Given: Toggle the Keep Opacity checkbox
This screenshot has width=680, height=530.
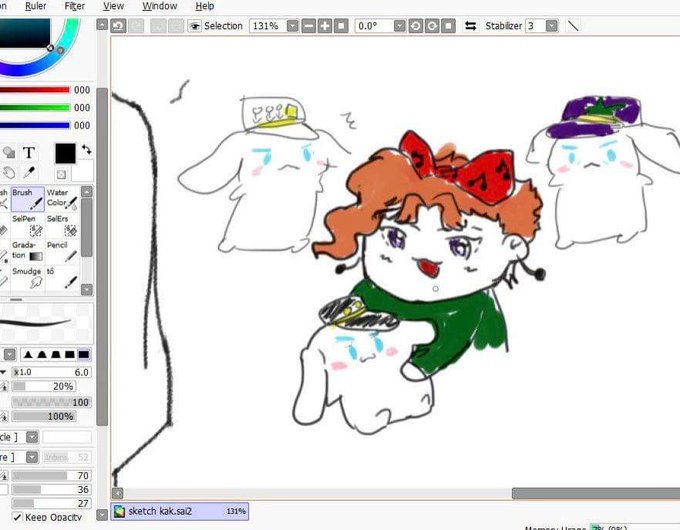Looking at the screenshot, I should pos(17,517).
